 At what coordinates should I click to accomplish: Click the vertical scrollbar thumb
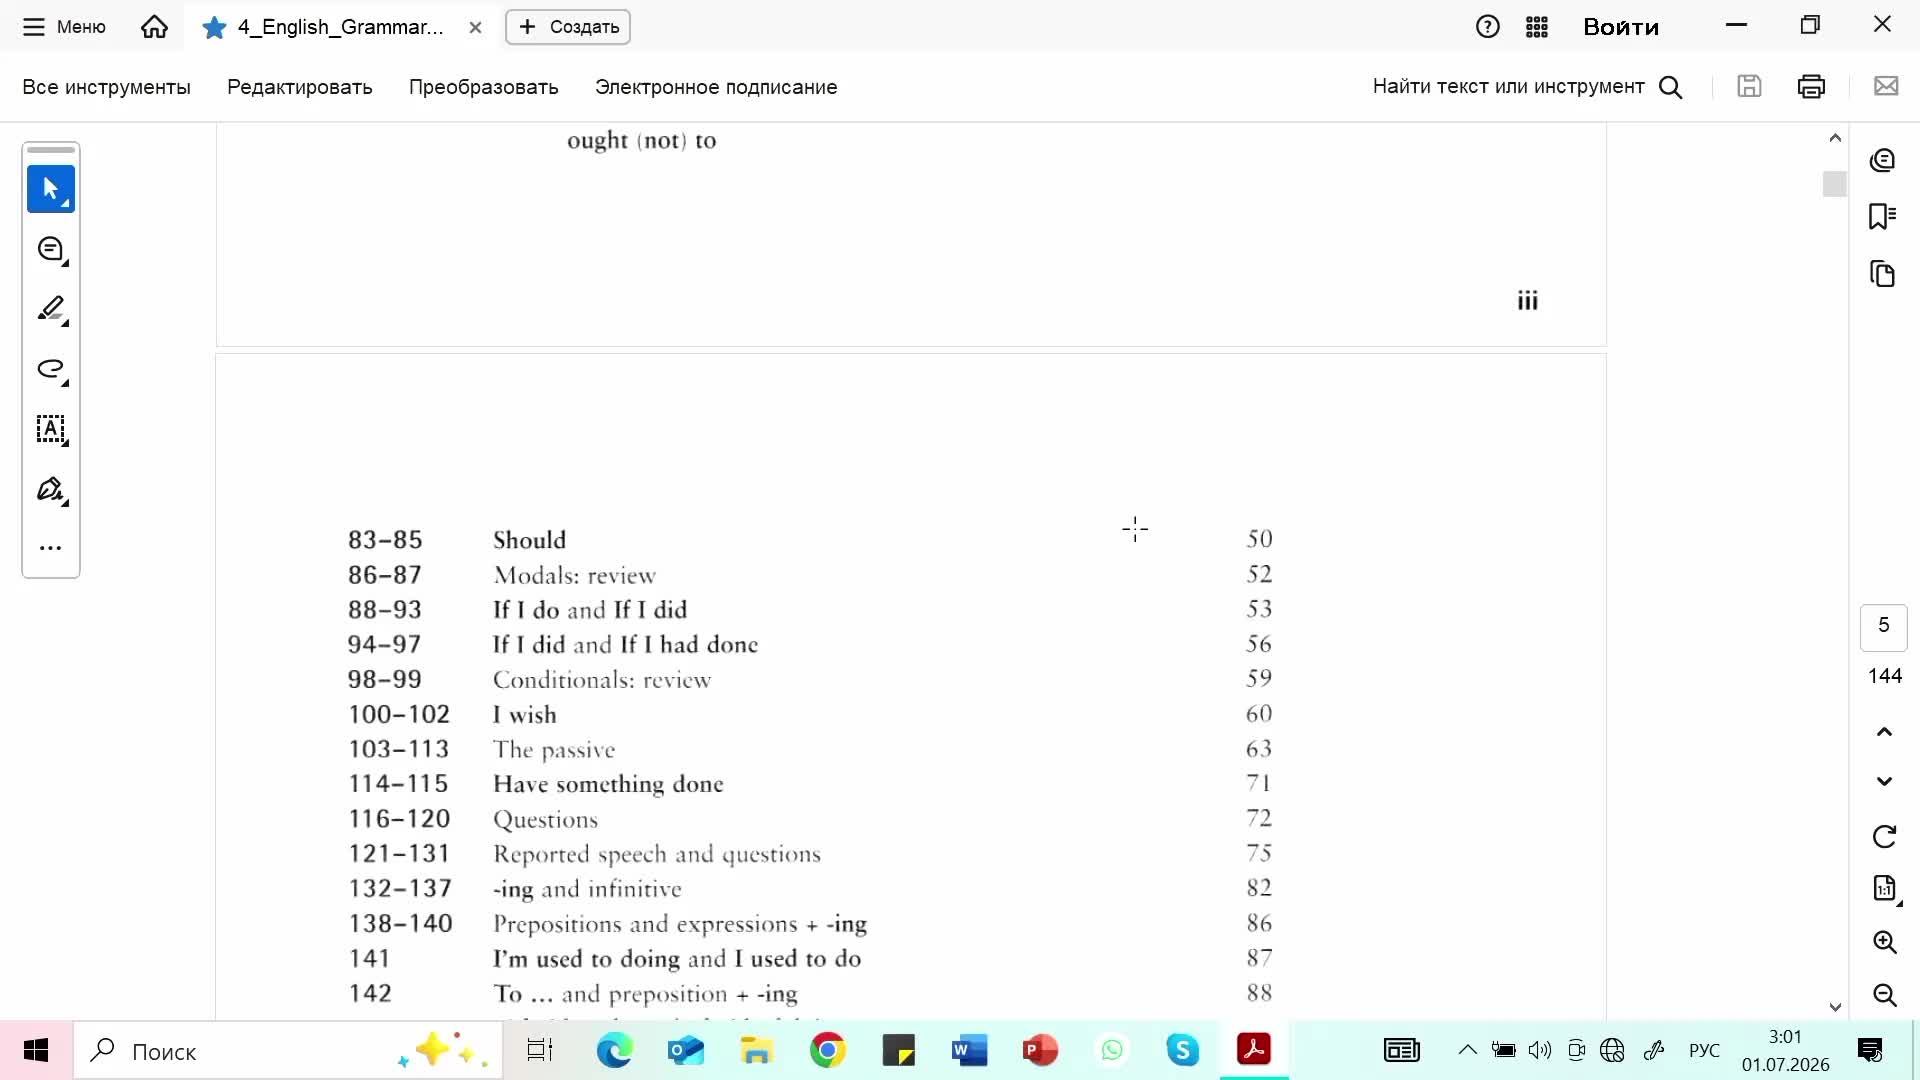coord(1834,184)
